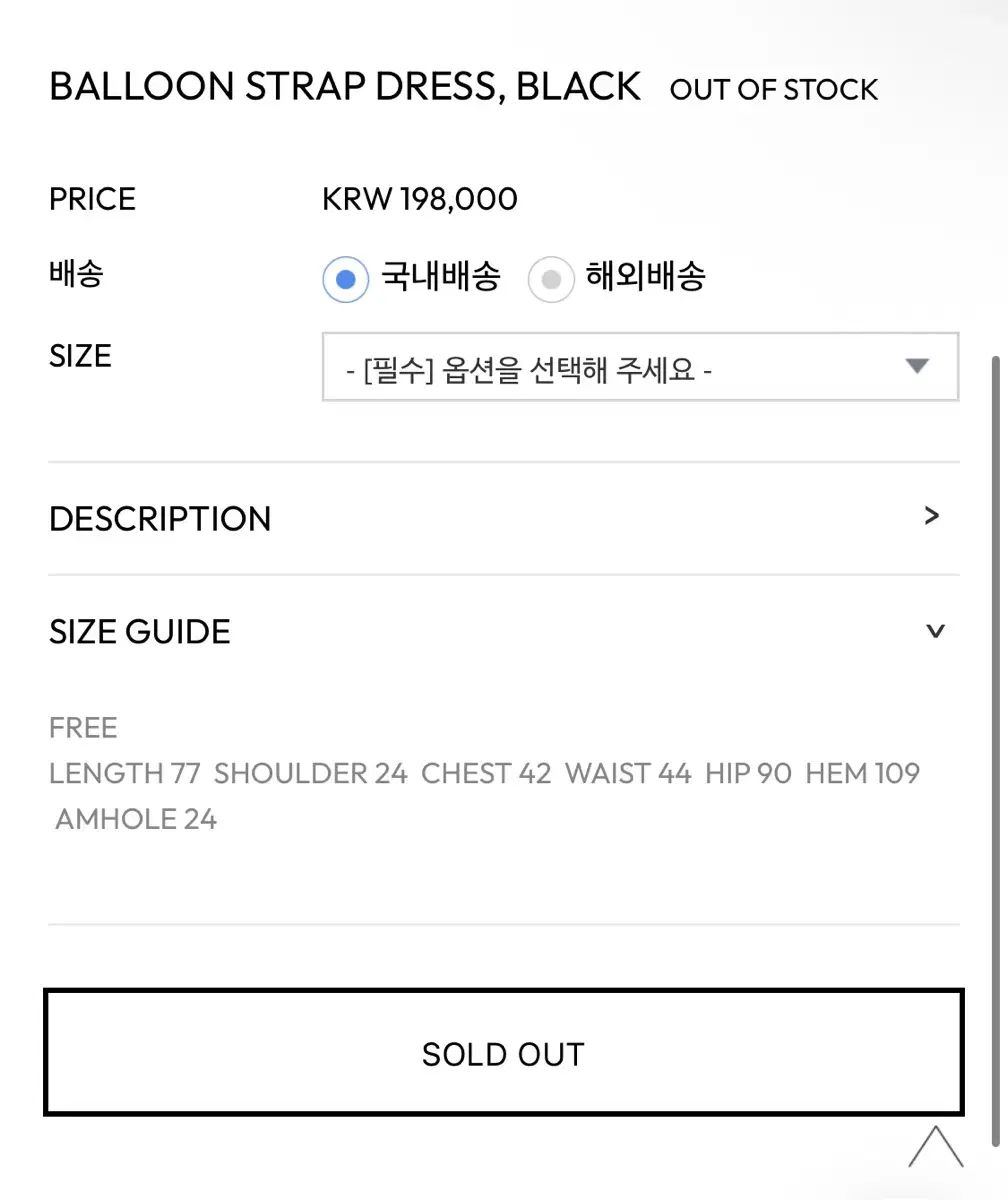This screenshot has width=1008, height=1200.
Task: Collapse the SIZE GUIDE section
Action: (504, 632)
